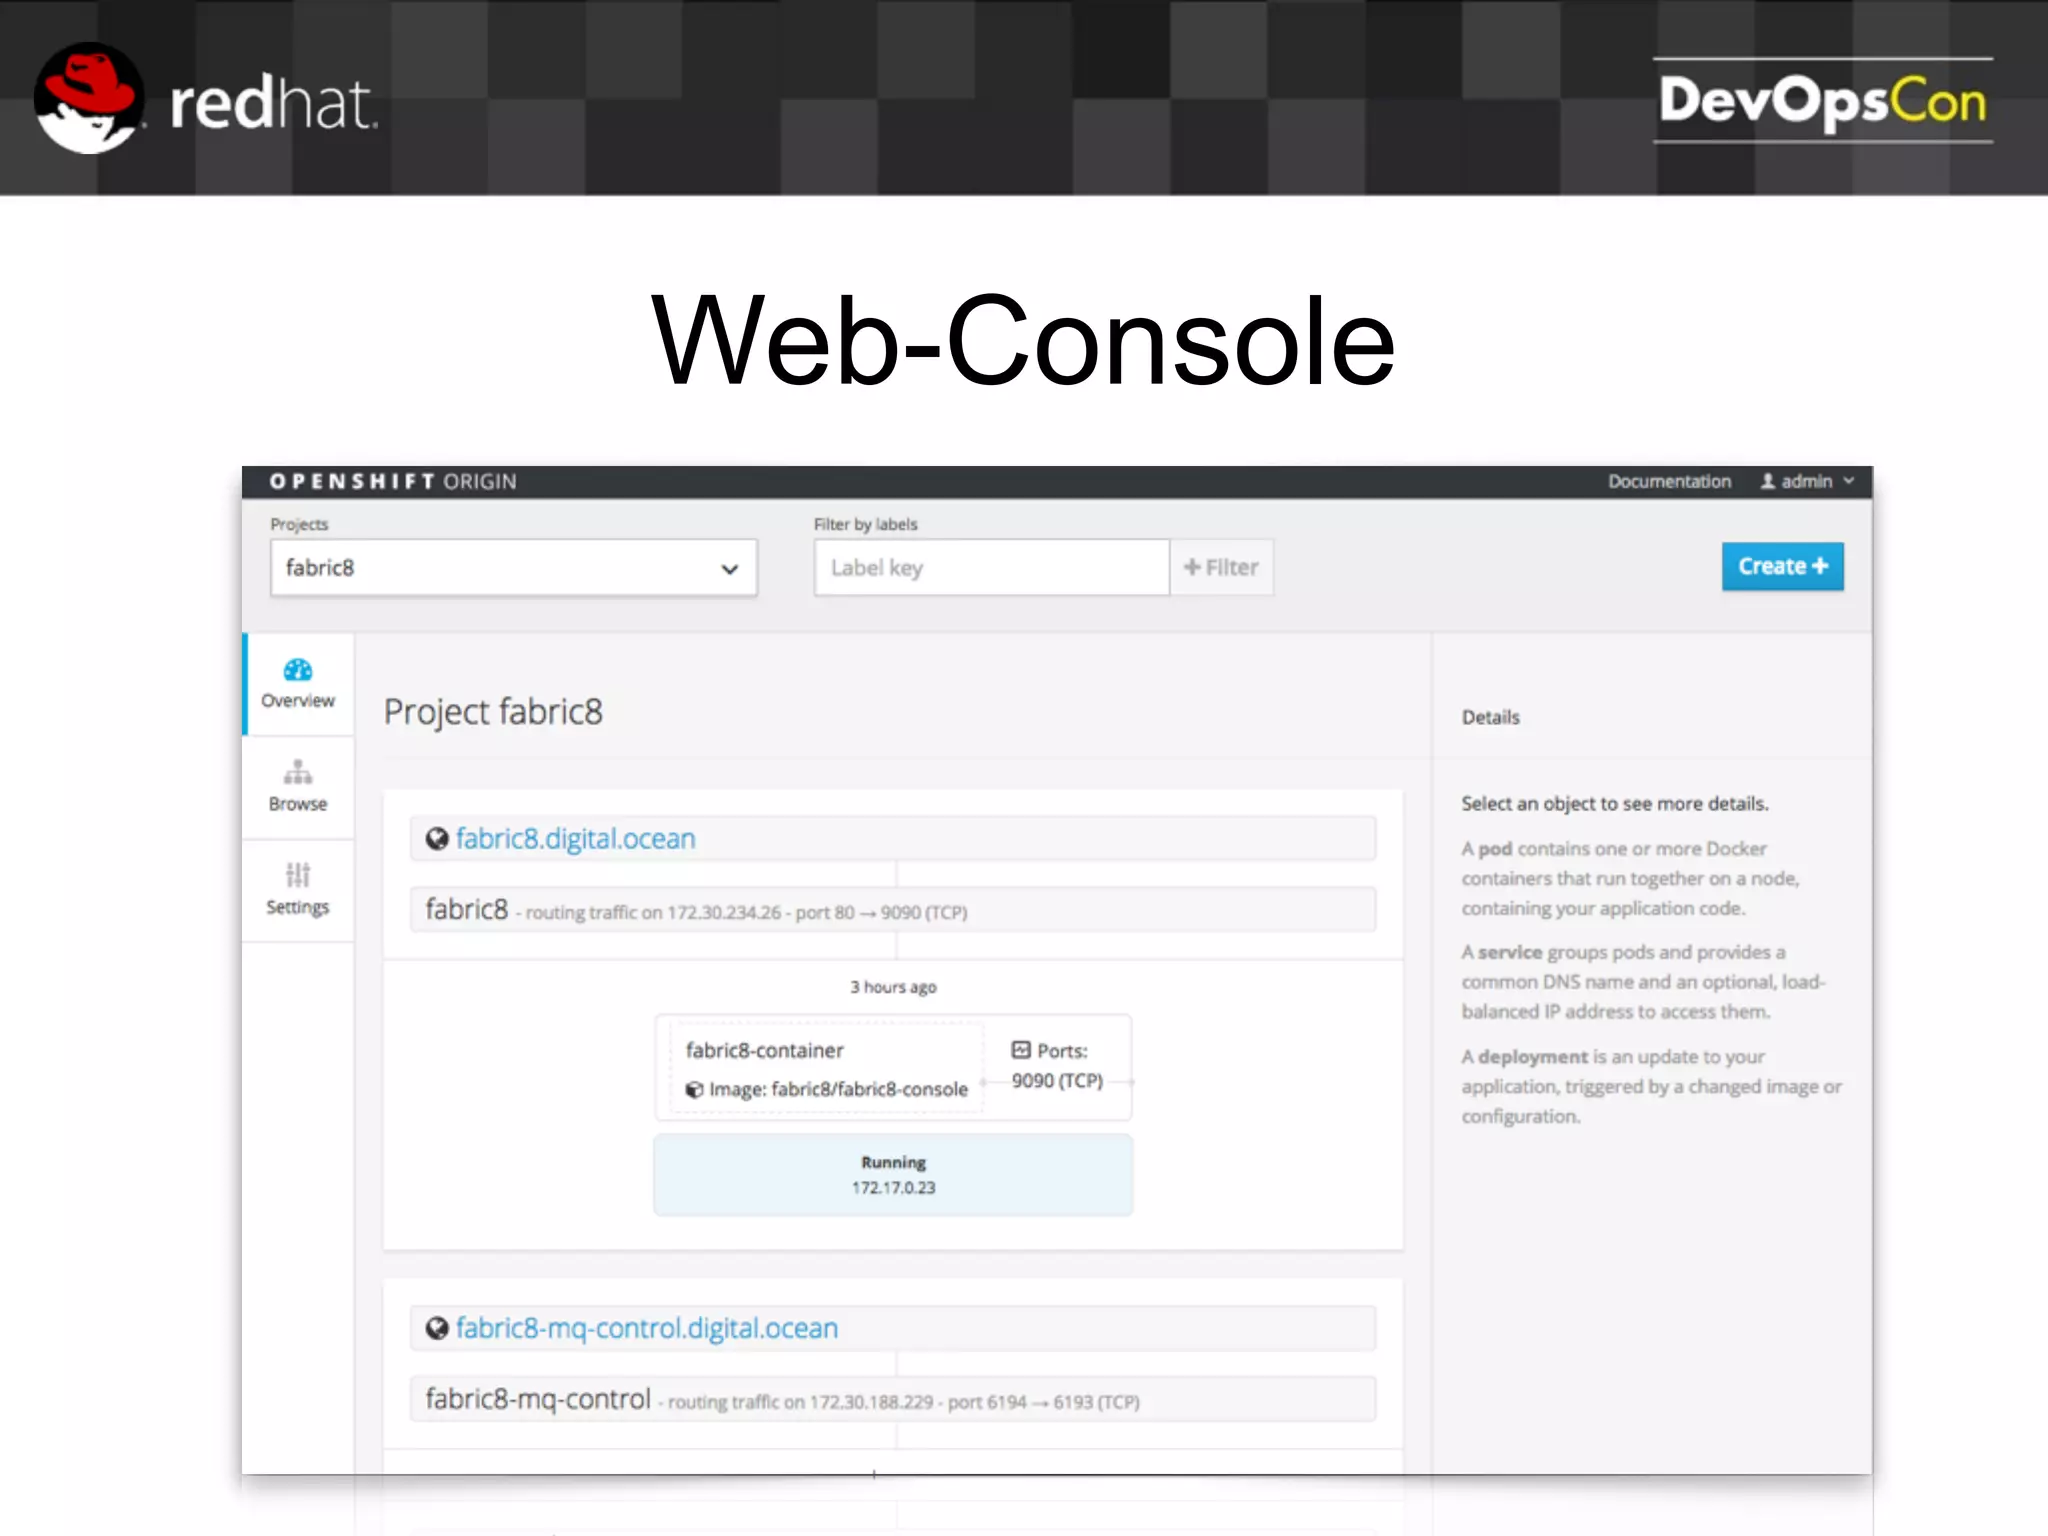The image size is (2048, 1536).
Task: Click the chevron arrow in Projects selector
Action: 730,569
